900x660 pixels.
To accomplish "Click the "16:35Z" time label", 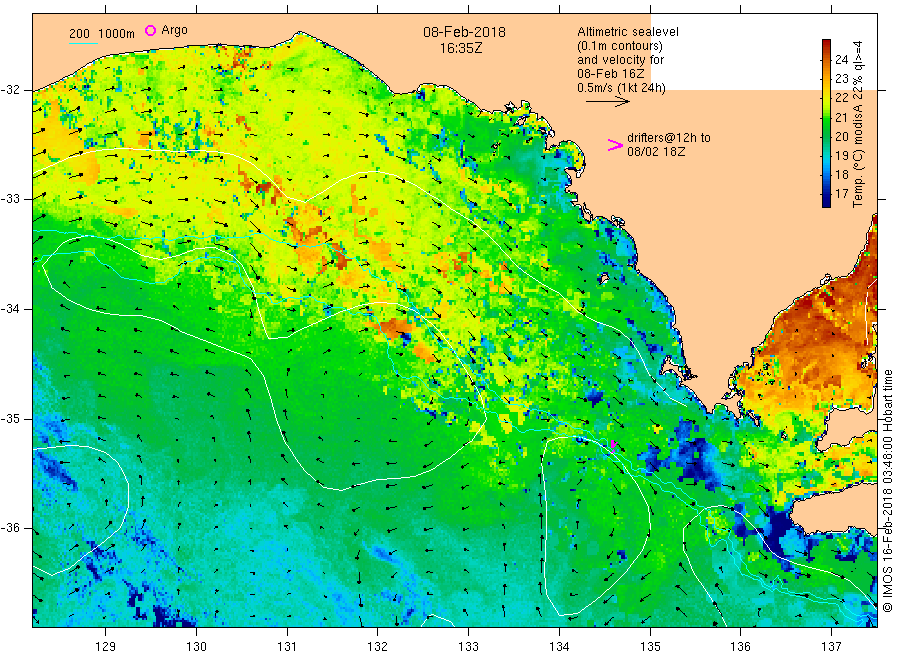I will 461,48.
